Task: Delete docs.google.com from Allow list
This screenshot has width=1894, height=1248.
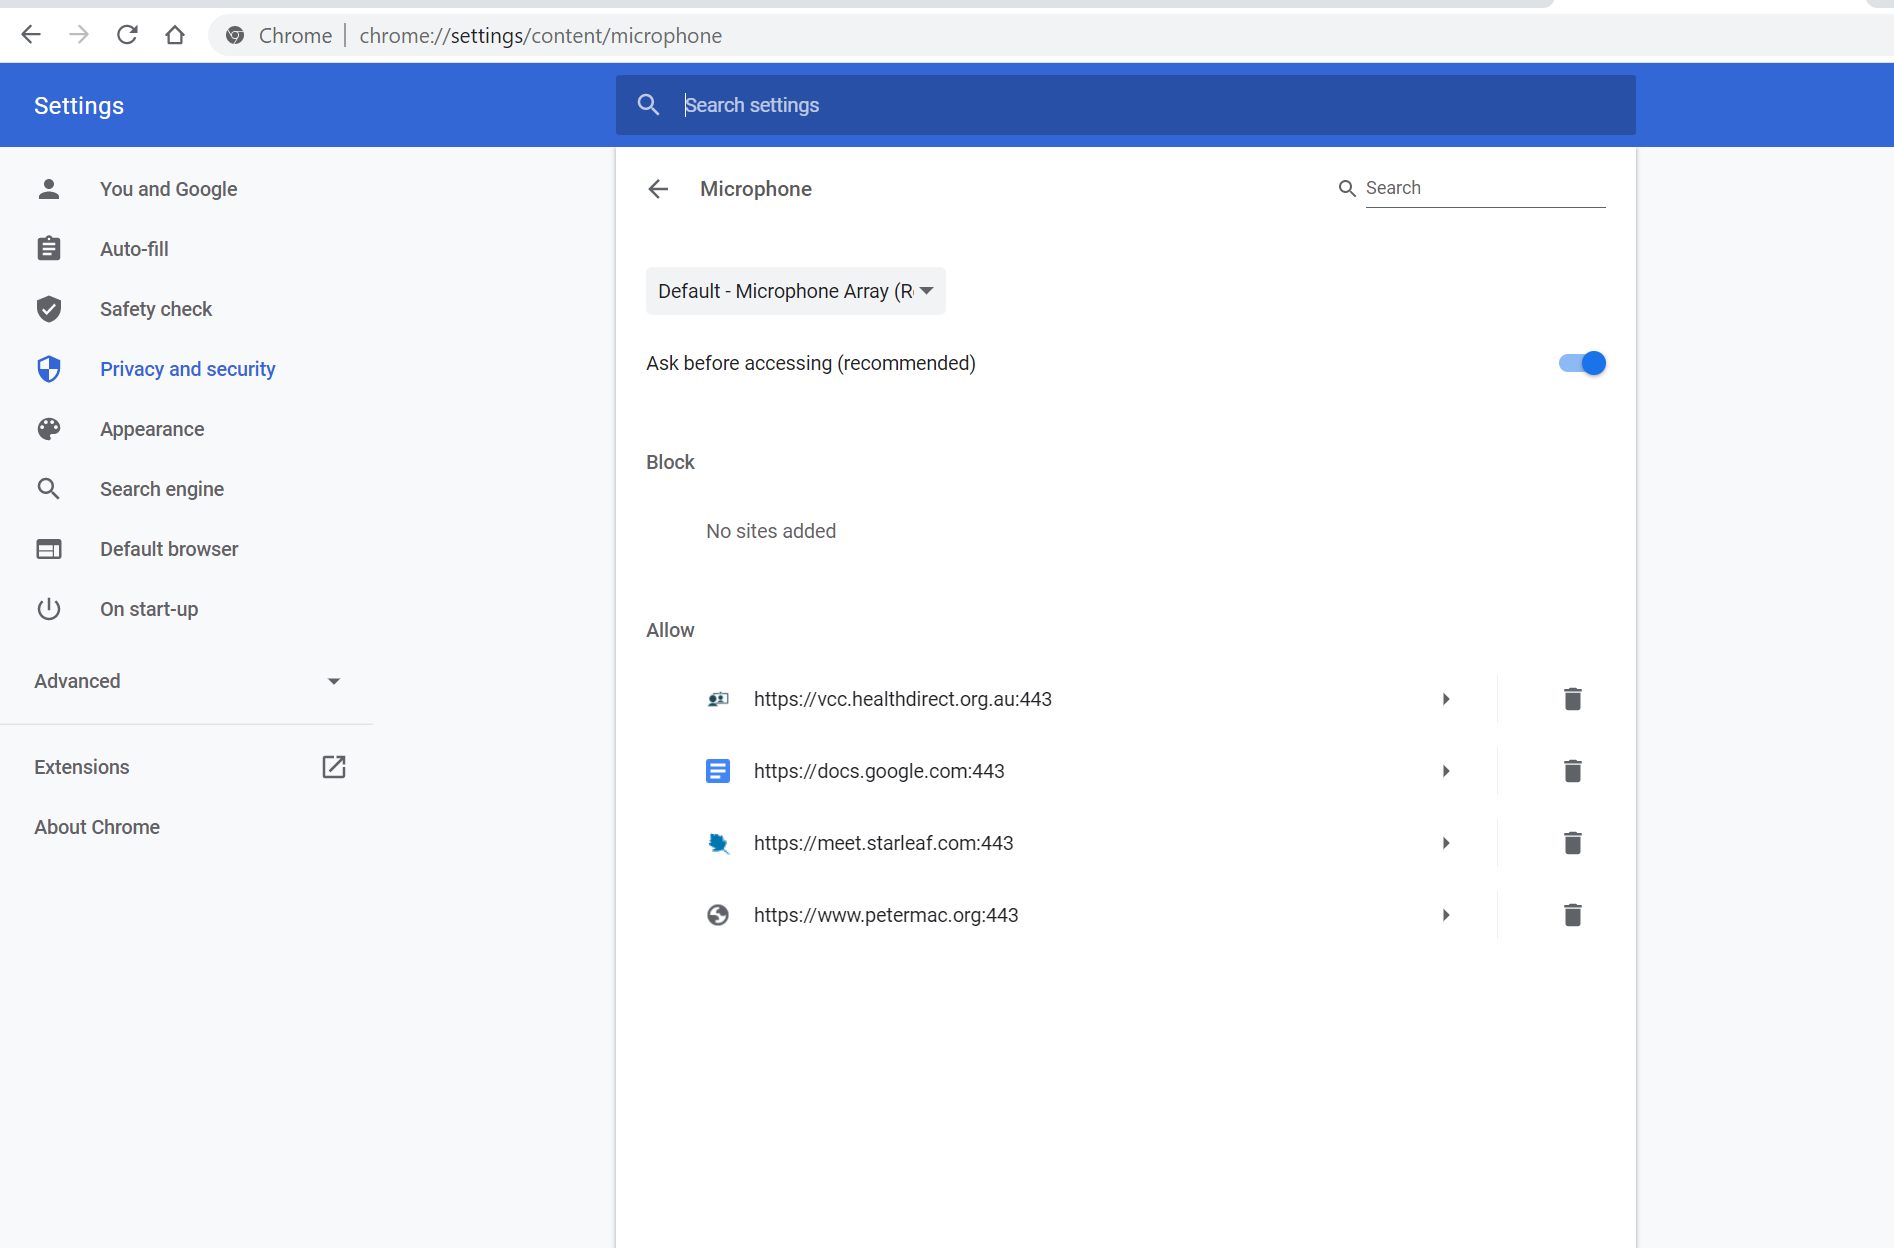Action: pyautogui.click(x=1572, y=771)
